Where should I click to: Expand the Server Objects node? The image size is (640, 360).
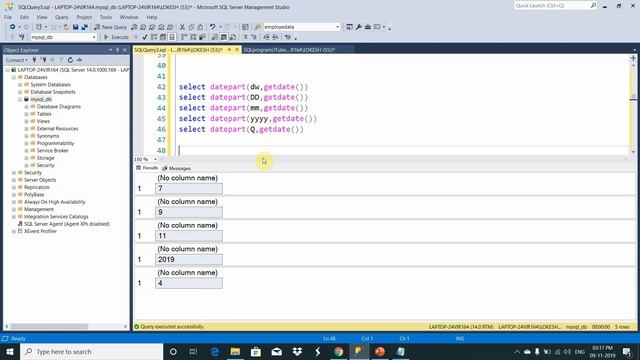tap(13, 180)
